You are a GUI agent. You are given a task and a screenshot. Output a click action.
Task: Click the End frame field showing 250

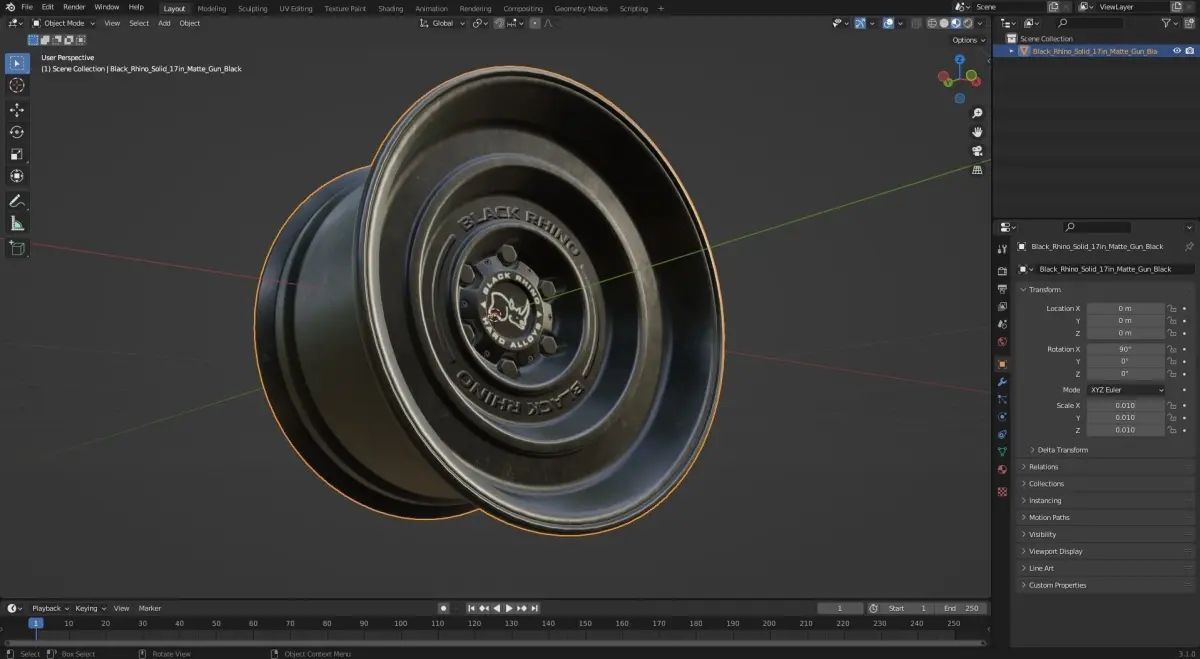pos(962,608)
